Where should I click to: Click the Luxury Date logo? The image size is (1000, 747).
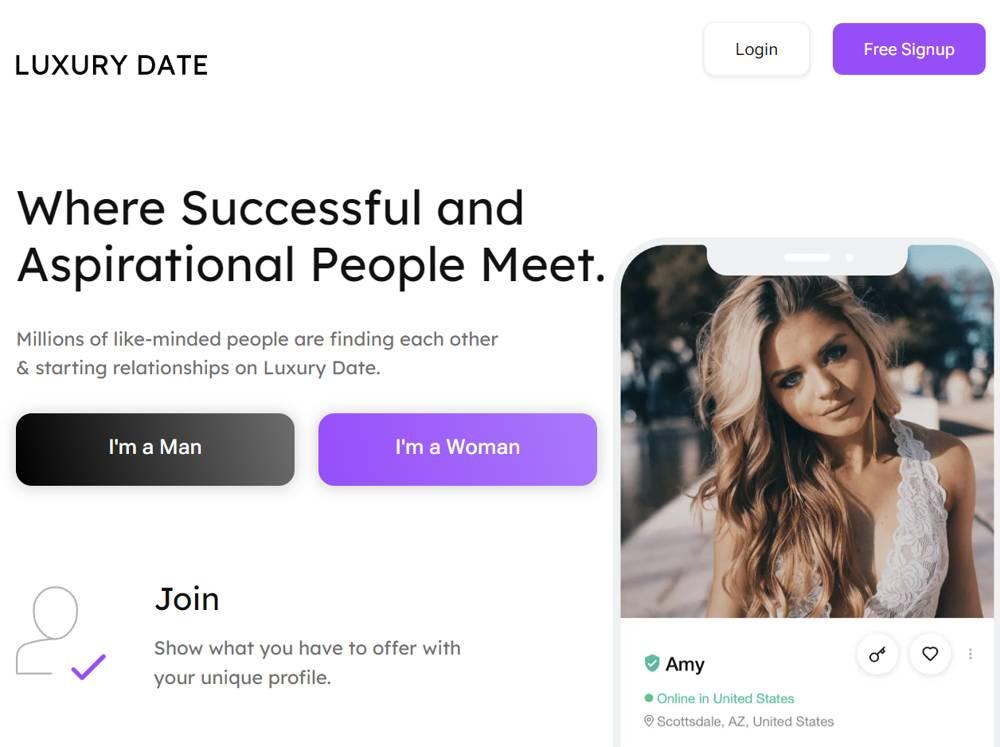[x=111, y=66]
